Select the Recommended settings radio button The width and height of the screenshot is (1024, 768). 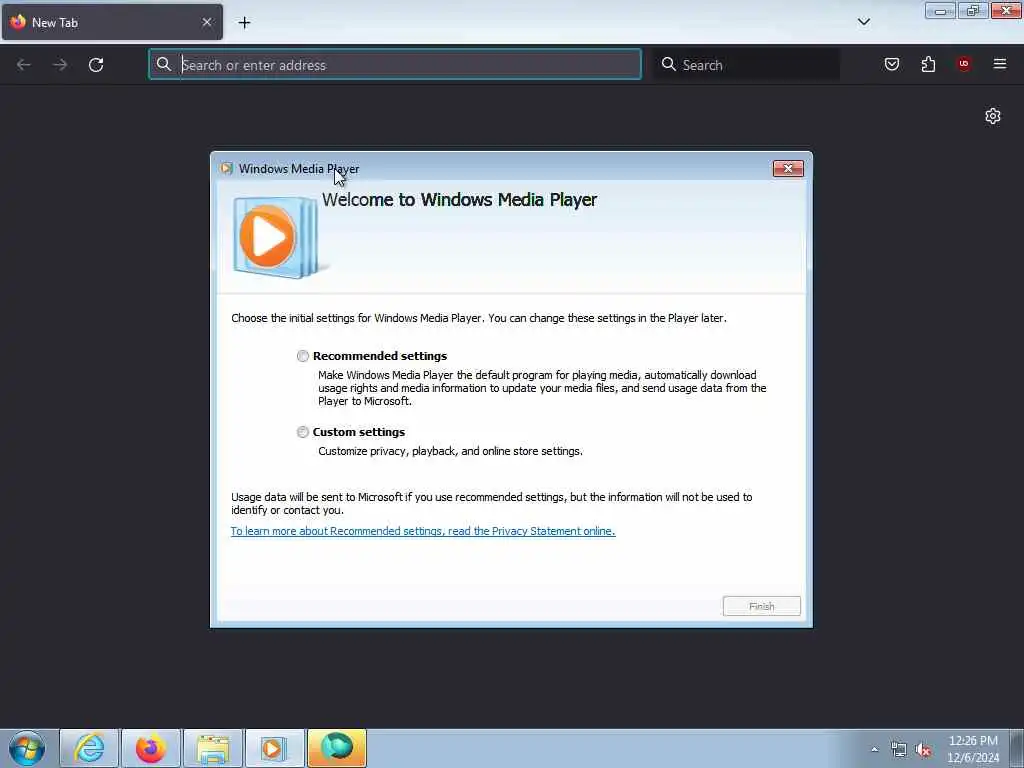click(302, 356)
